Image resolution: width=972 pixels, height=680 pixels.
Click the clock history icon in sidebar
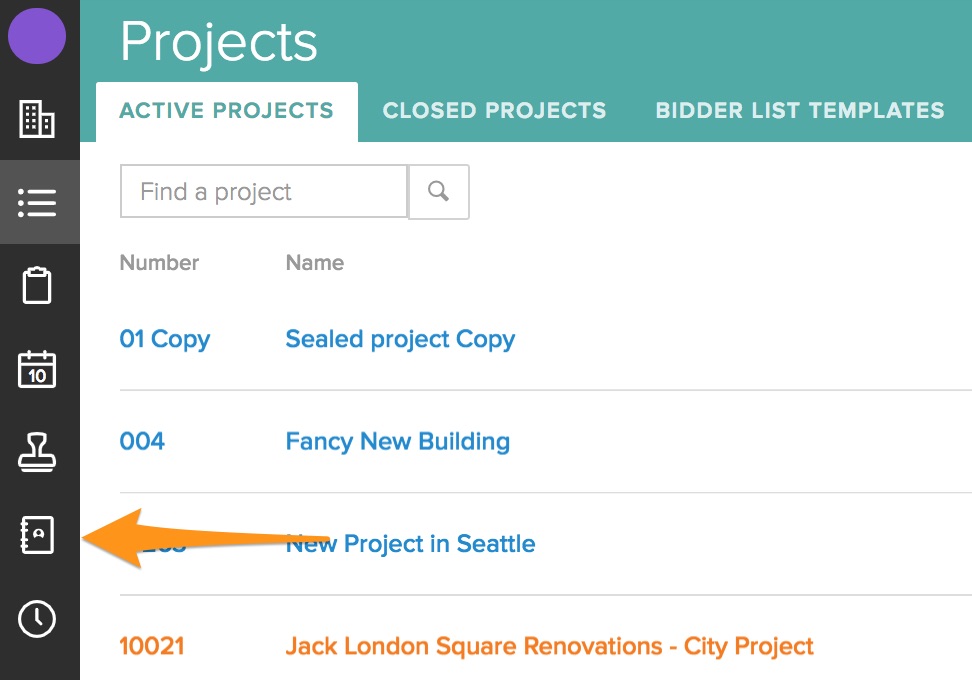[x=38, y=619]
